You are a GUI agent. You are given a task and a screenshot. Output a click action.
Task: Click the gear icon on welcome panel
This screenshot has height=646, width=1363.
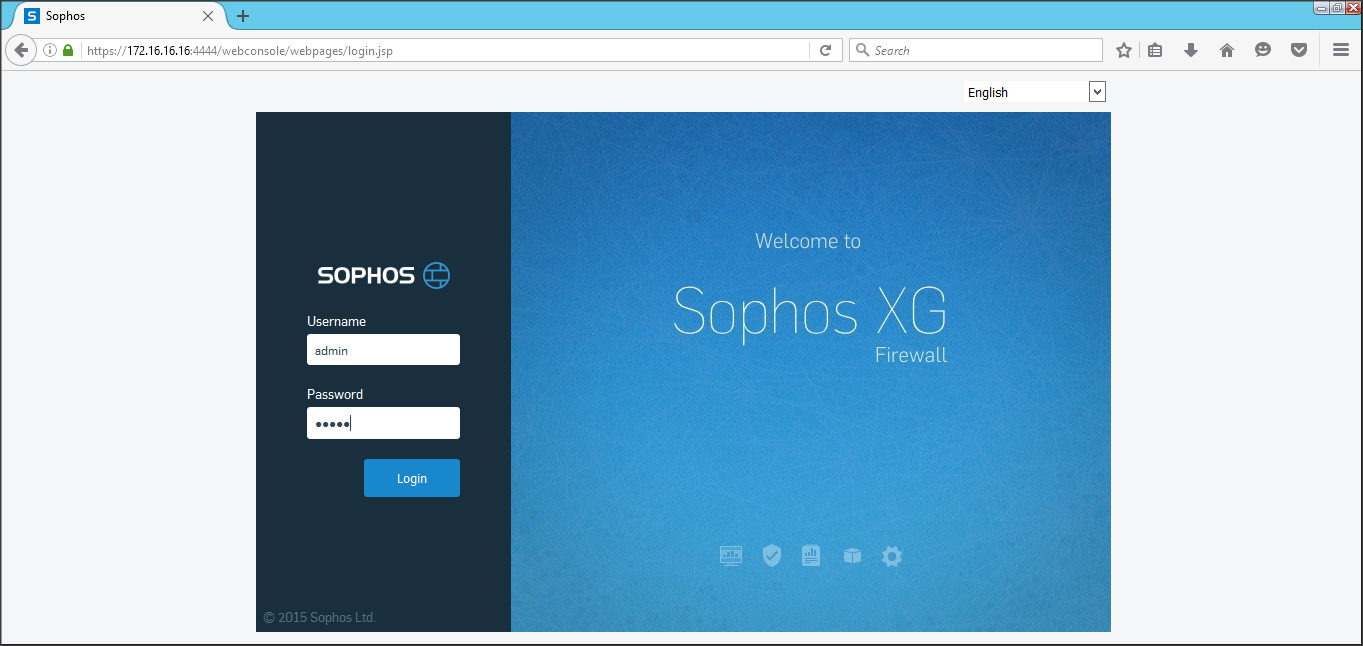click(892, 556)
